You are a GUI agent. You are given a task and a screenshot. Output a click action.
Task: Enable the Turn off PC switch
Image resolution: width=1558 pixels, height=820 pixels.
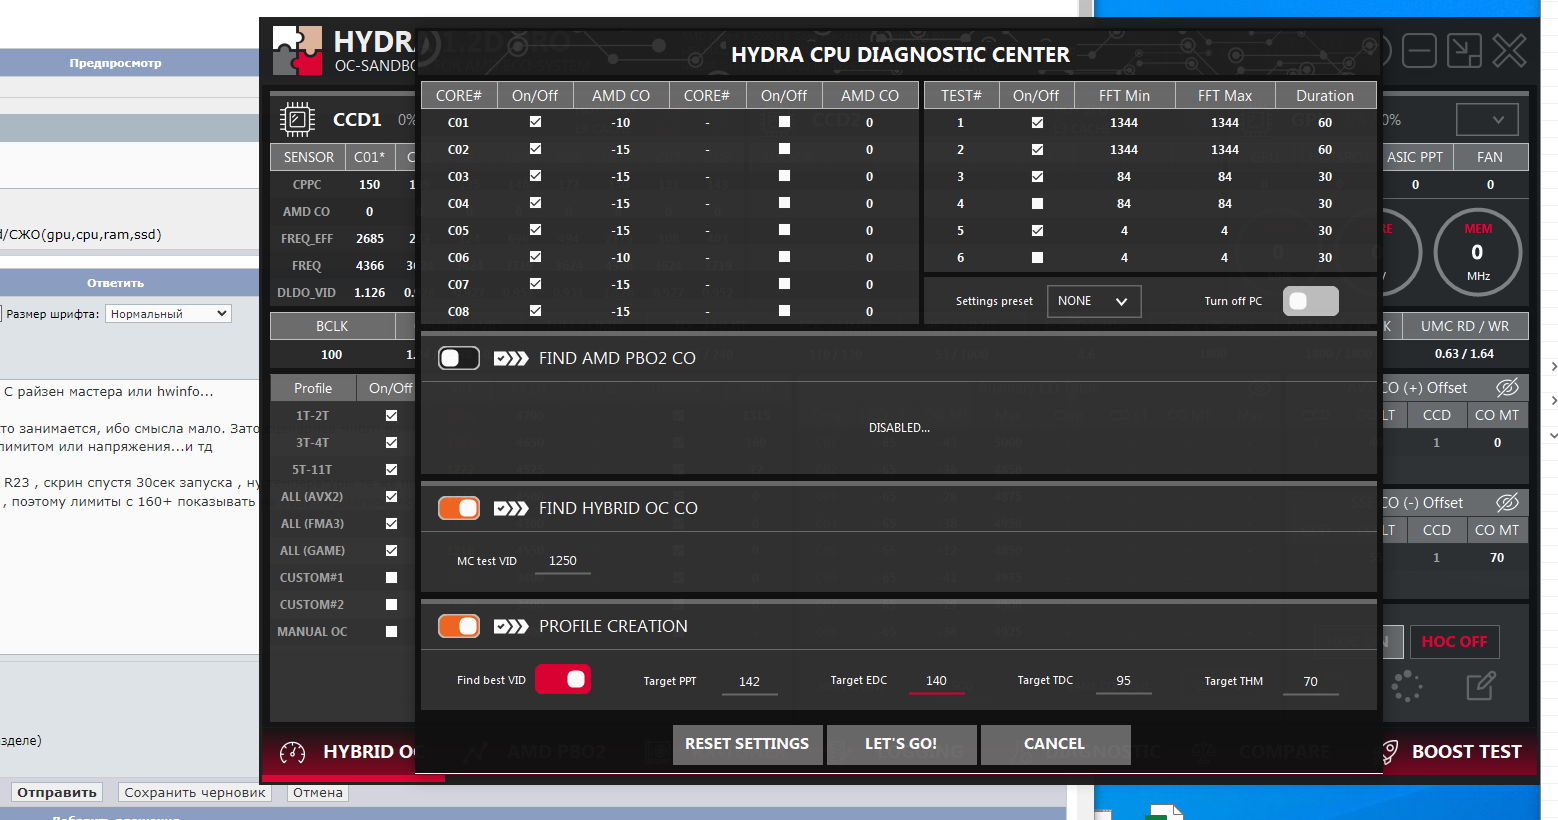click(x=1311, y=301)
